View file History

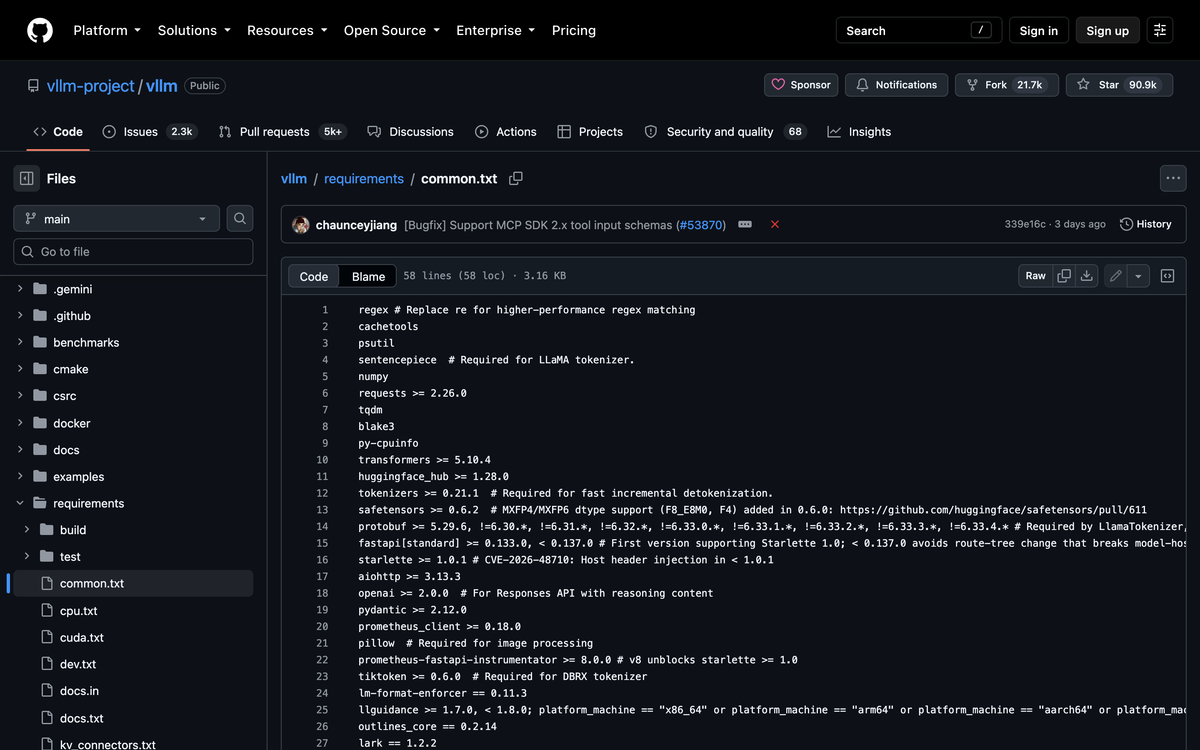coord(1146,224)
